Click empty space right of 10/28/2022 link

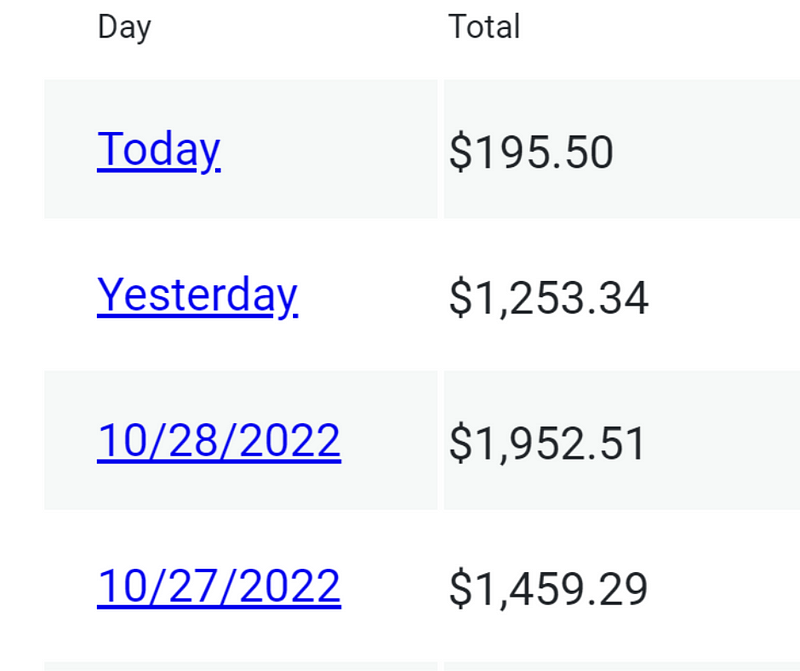coord(389,440)
